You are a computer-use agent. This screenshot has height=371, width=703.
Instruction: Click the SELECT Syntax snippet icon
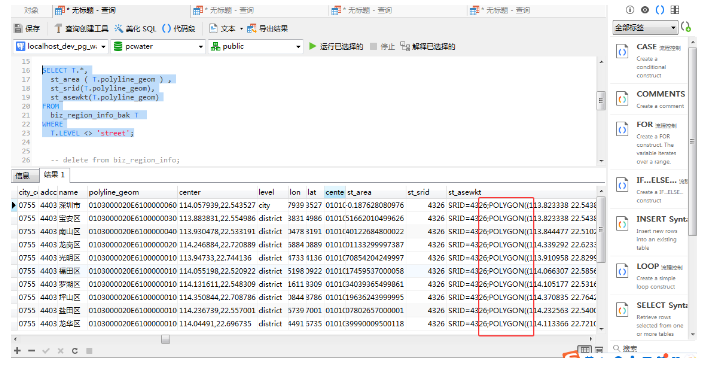coord(622,310)
